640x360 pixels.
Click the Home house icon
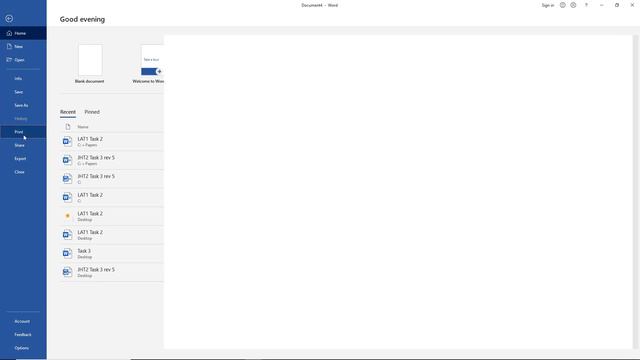pos(9,33)
